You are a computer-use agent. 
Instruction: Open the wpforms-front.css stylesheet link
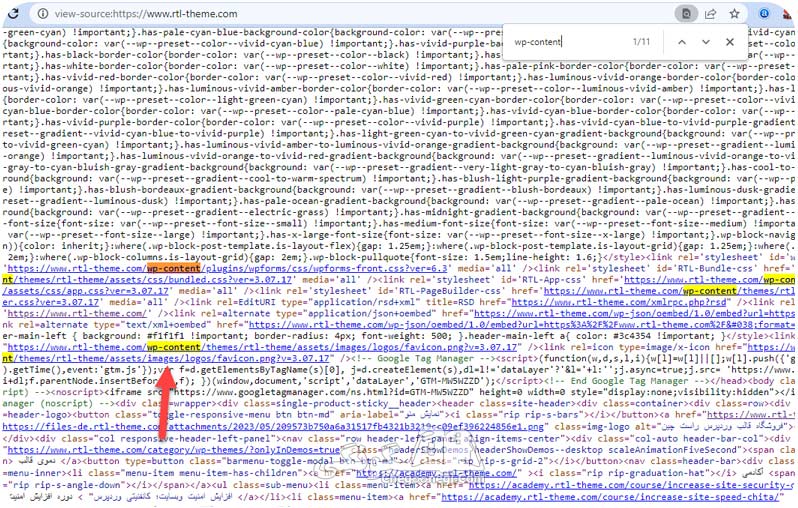(x=227, y=268)
